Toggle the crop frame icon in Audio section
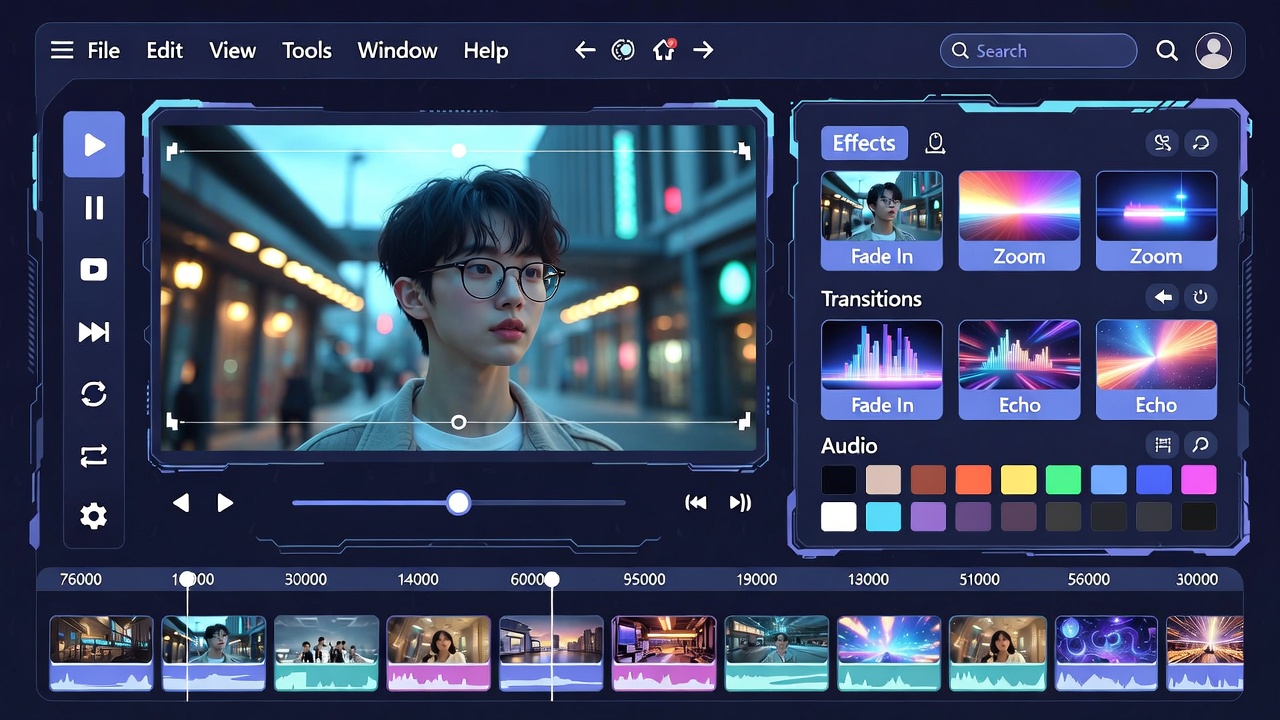1280x720 pixels. [x=1162, y=445]
